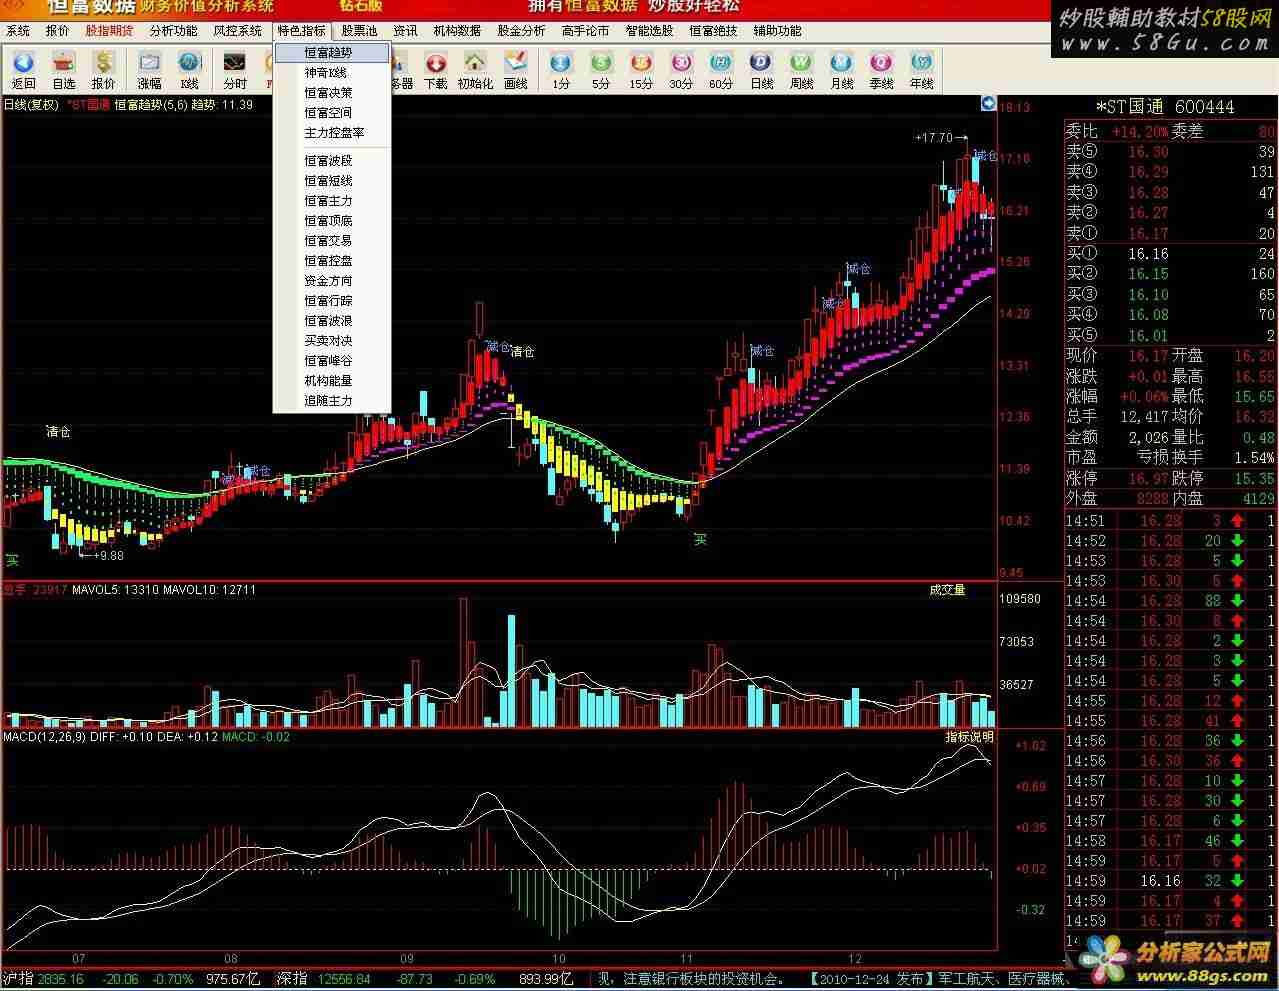Choose 主力控盘率 from the dropdown menu
1279x991 pixels.
coord(332,133)
